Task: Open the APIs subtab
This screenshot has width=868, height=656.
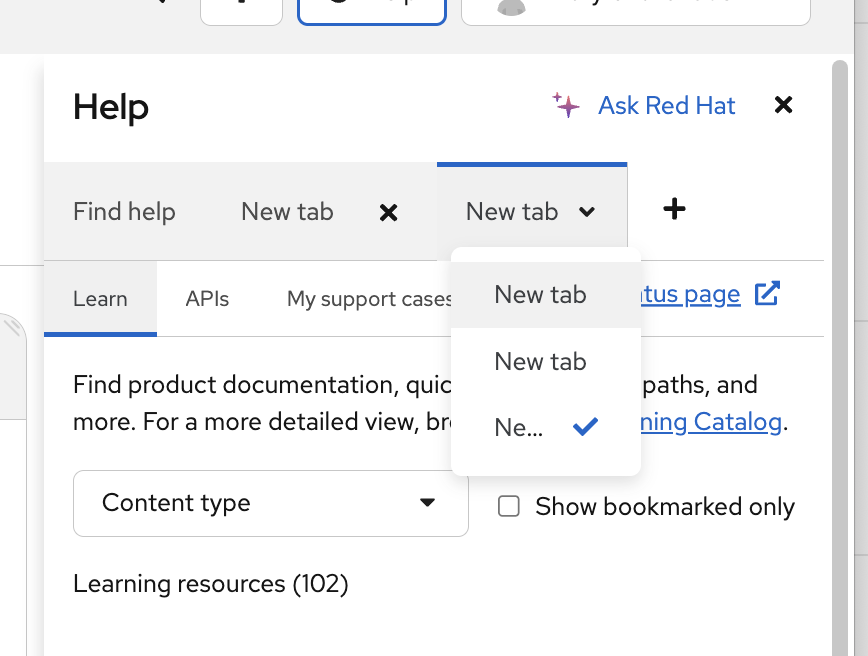Action: 207,299
